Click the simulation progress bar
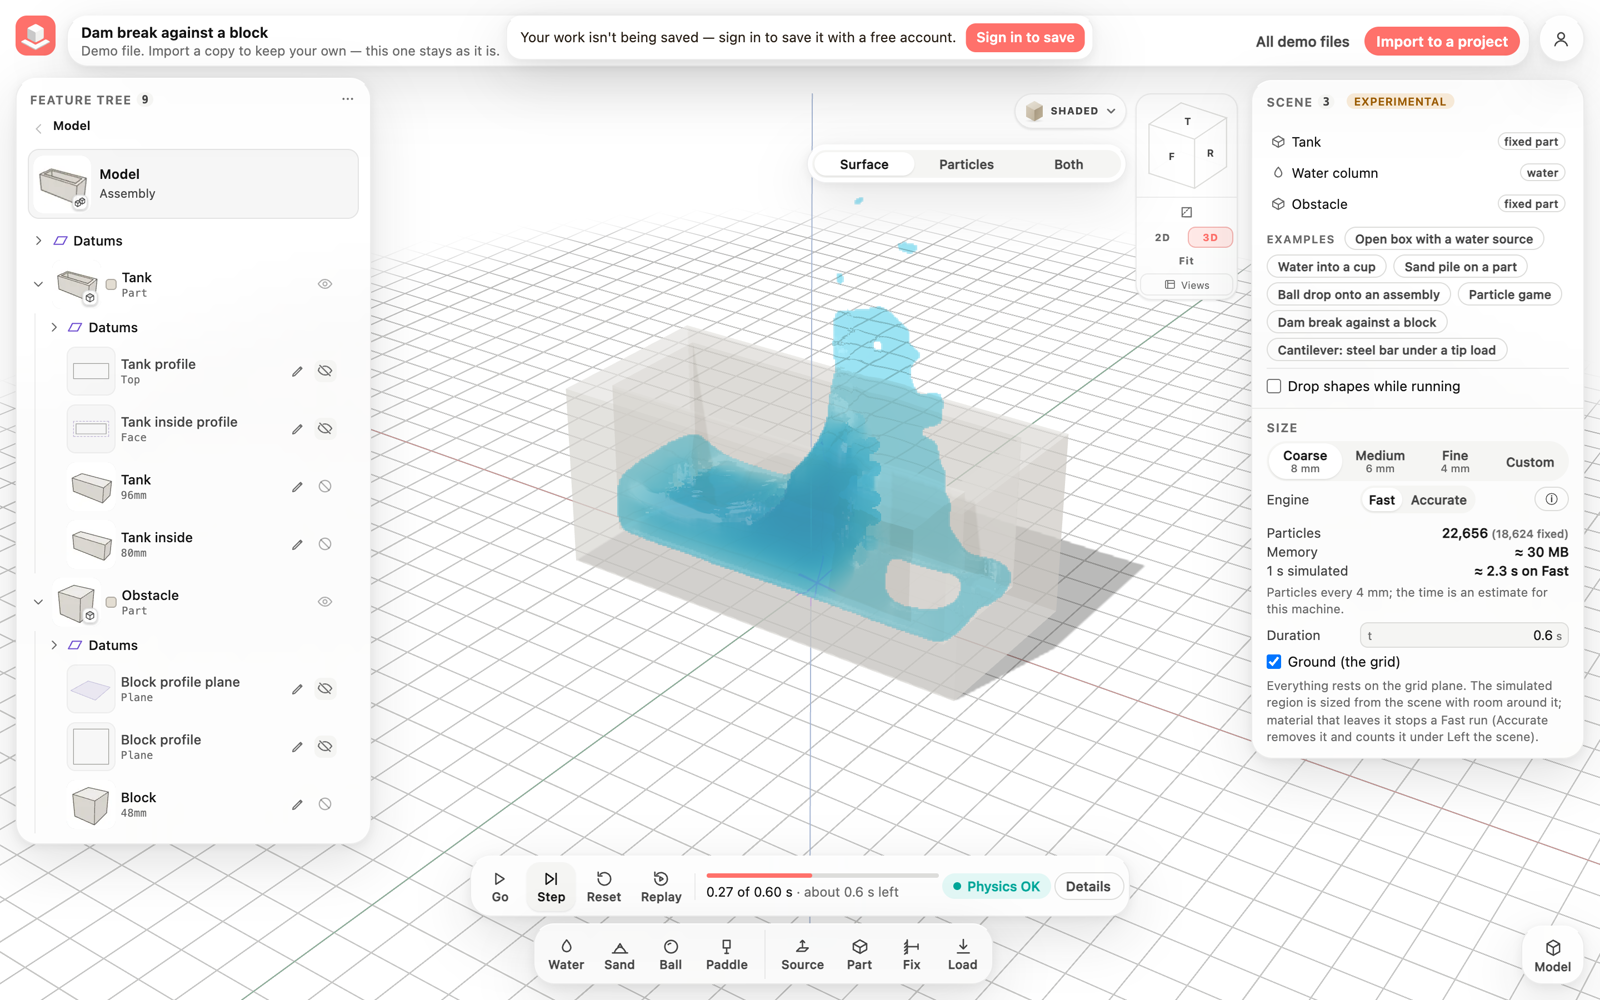 point(822,875)
